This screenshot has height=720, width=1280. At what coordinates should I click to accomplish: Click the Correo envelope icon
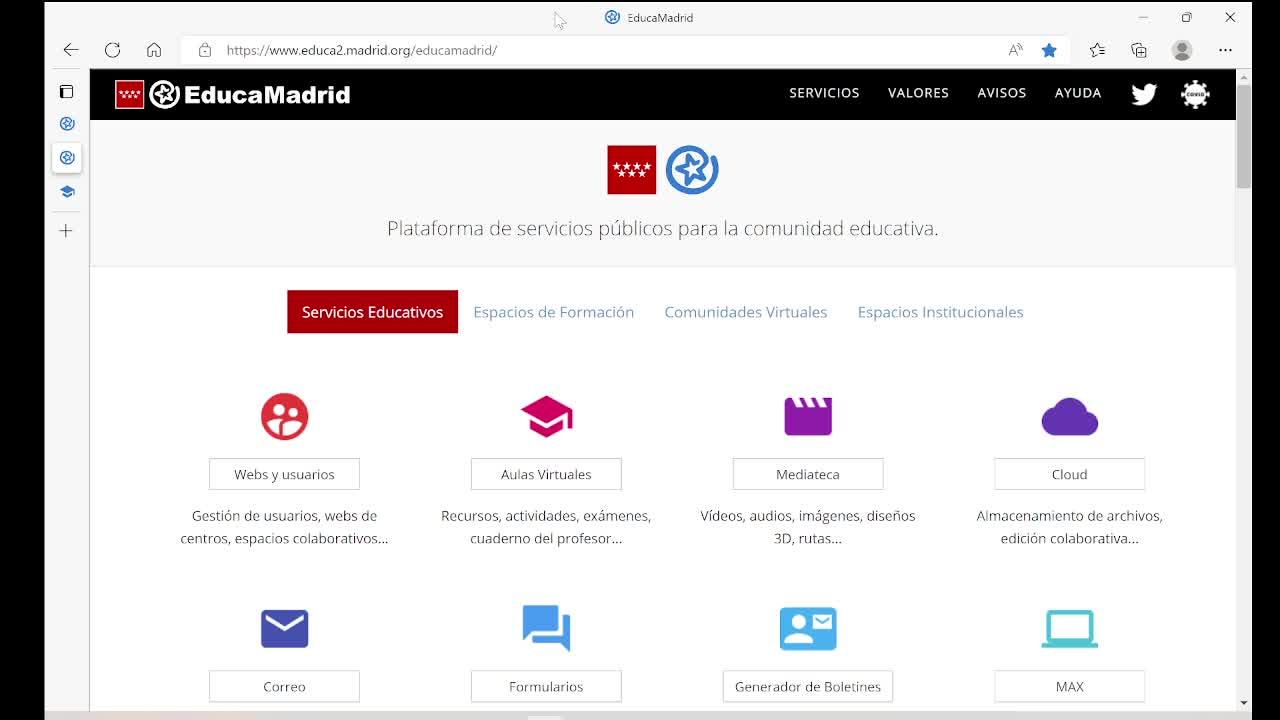[285, 629]
